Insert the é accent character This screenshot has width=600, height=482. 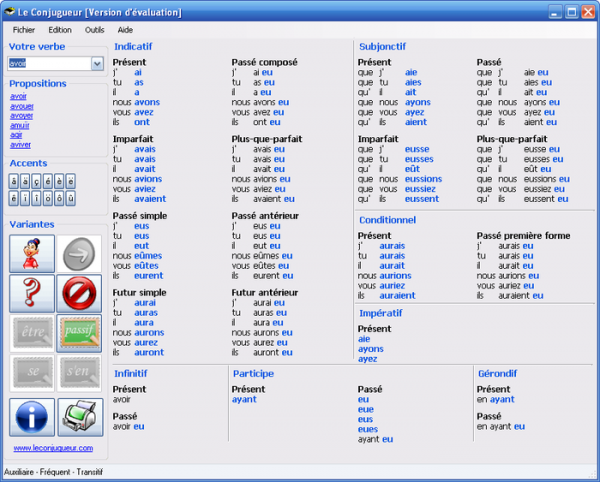(x=47, y=181)
